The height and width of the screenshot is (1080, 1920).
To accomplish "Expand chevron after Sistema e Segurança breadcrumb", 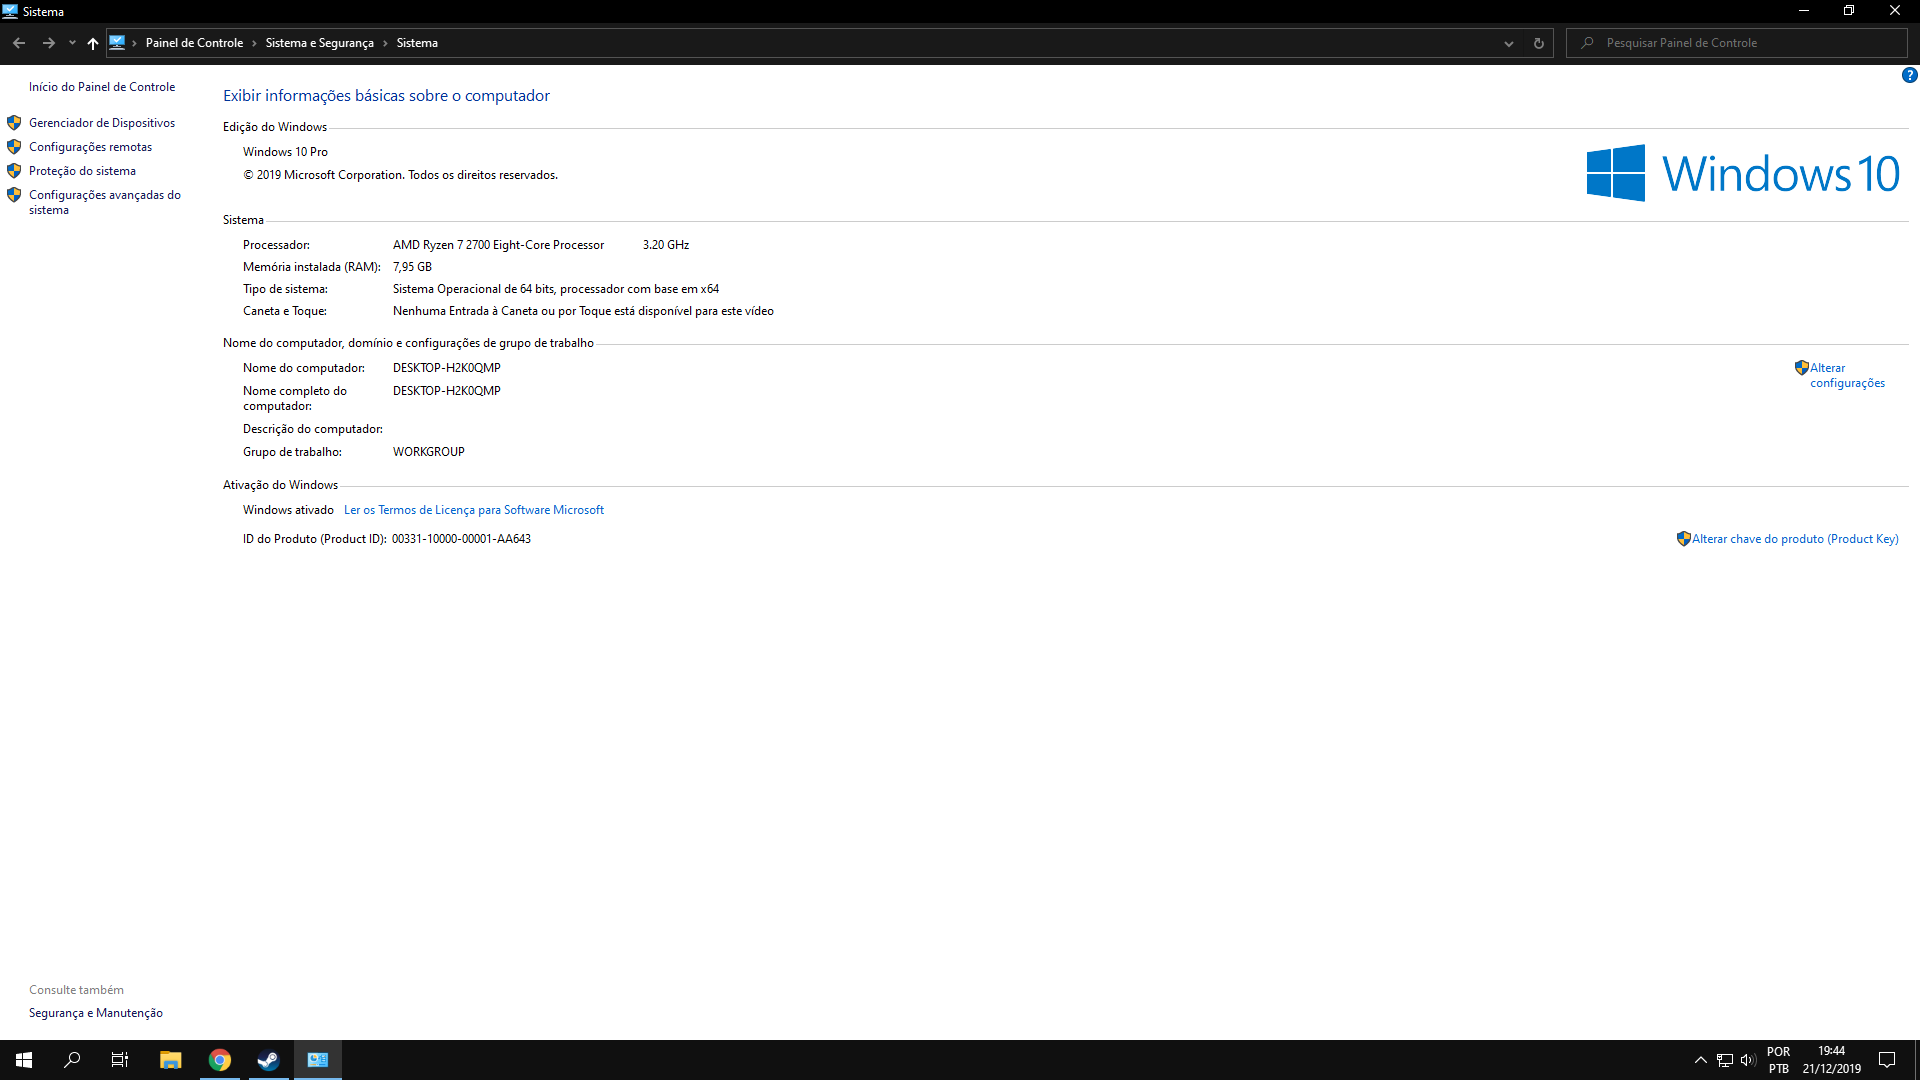I will coord(385,43).
